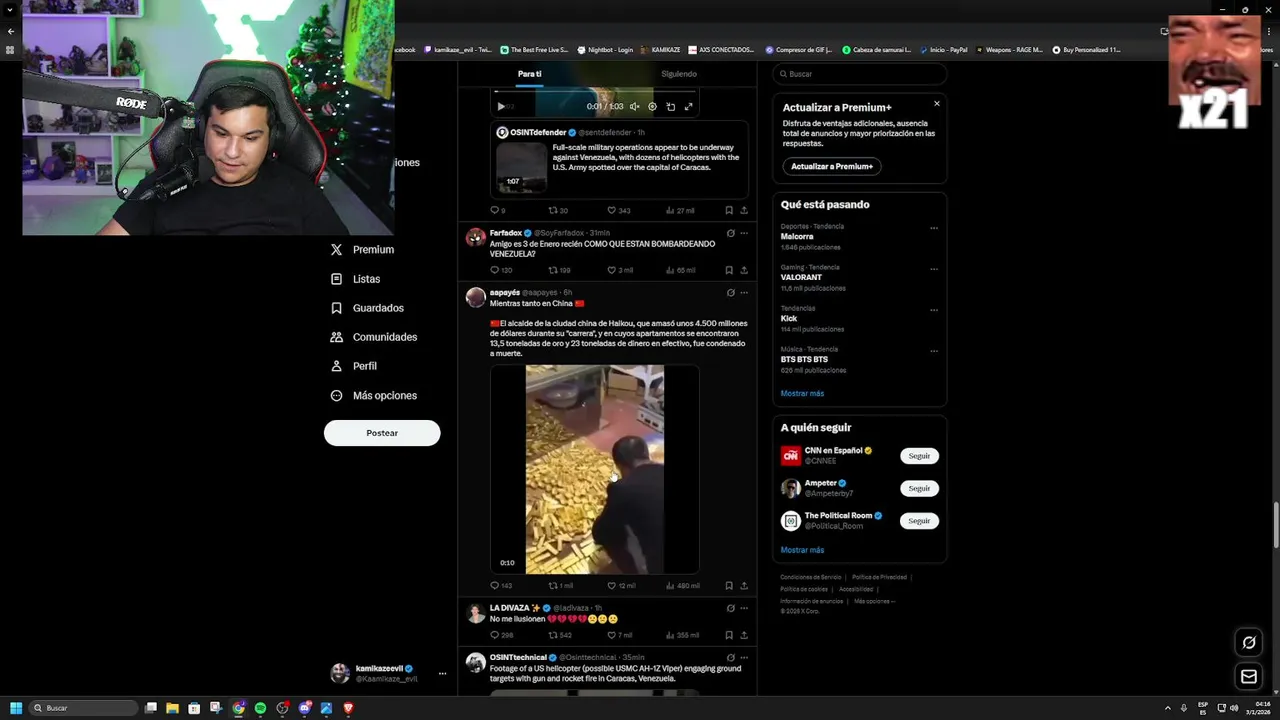The image size is (1280, 720).
Task: Bookmark the post with 27 mil views
Action: 729,210
